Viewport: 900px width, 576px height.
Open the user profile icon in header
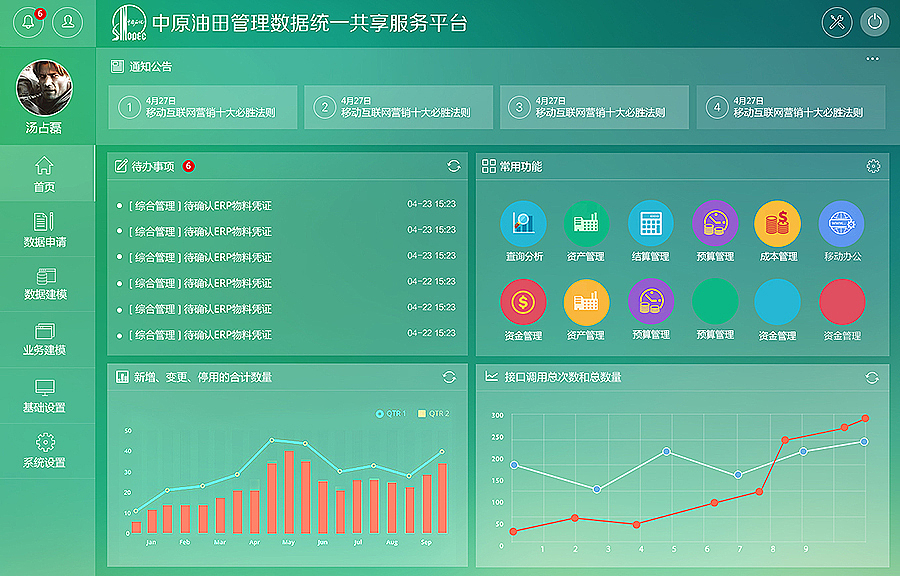(x=68, y=22)
